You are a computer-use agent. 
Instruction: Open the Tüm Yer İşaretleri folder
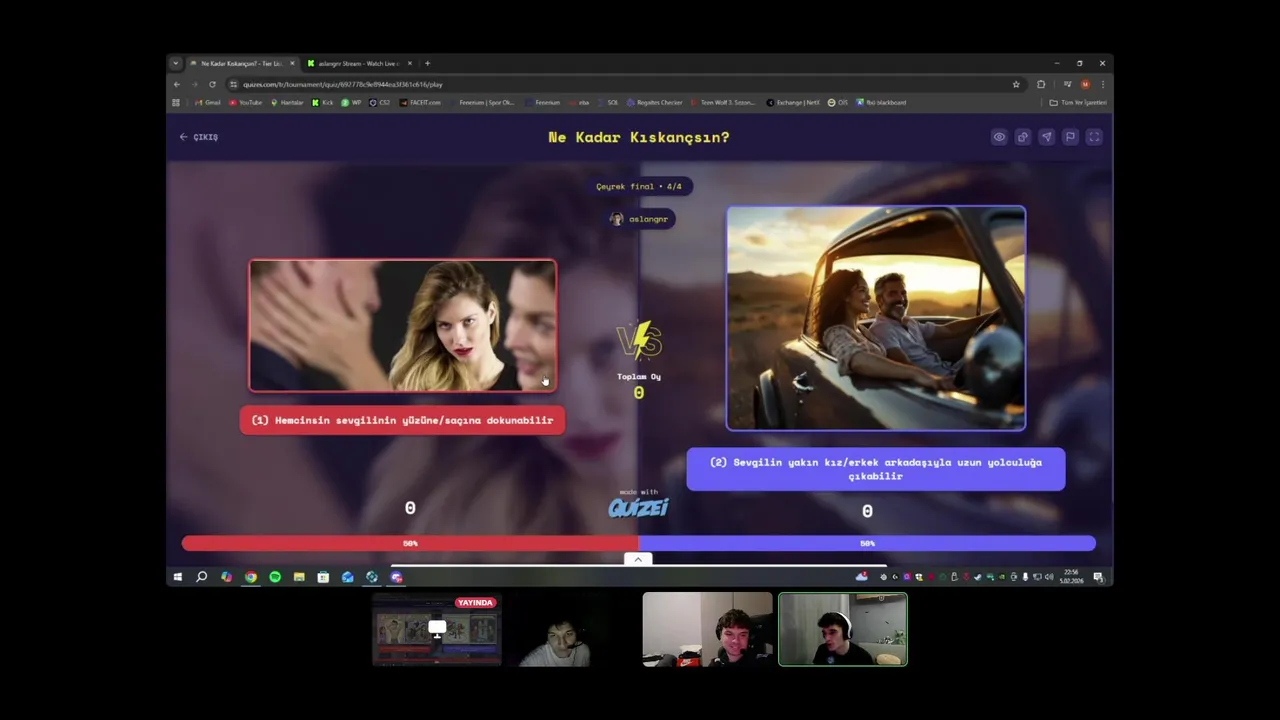pos(1077,102)
